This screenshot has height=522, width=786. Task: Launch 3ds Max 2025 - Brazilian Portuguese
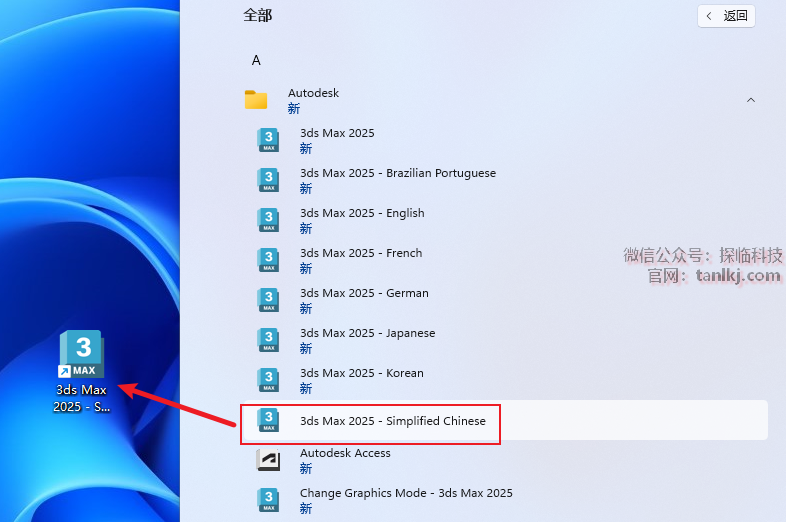(398, 173)
